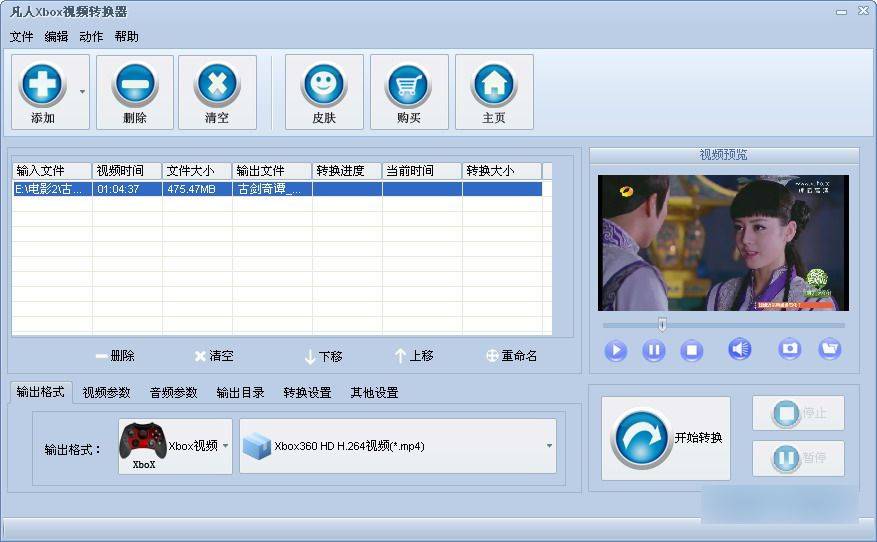Click the 清空 (Clear) toolbar icon
The height and width of the screenshot is (542, 877).
tap(217, 84)
